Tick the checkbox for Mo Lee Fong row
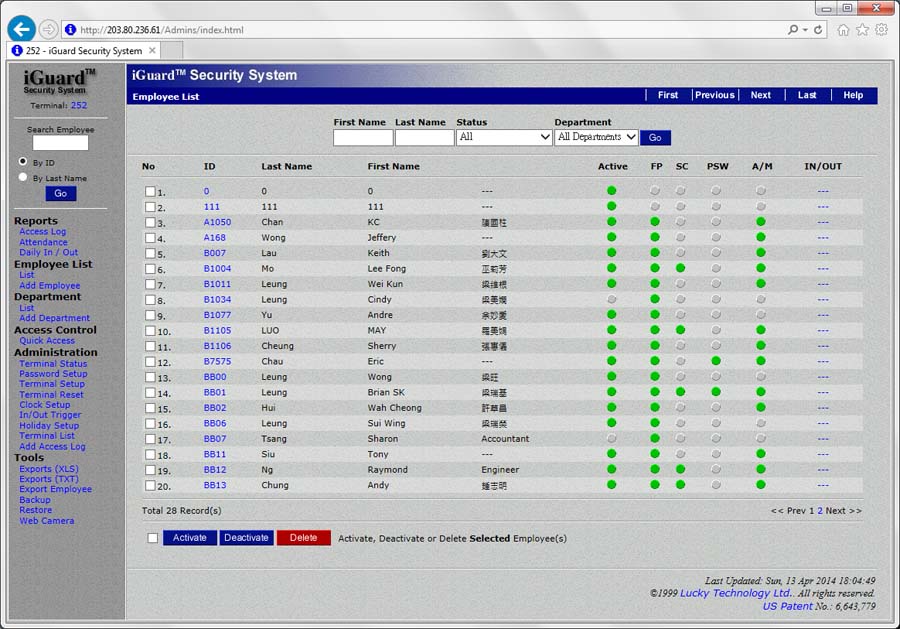The height and width of the screenshot is (629, 900). [150, 269]
